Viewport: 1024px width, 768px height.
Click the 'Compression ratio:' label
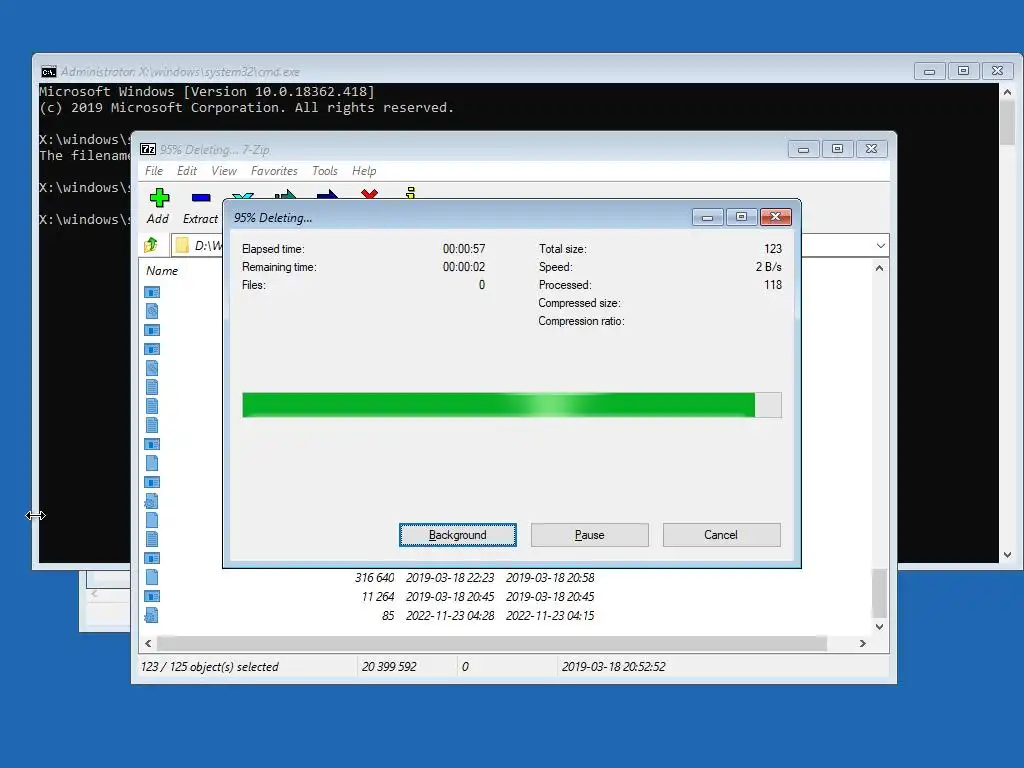581,321
